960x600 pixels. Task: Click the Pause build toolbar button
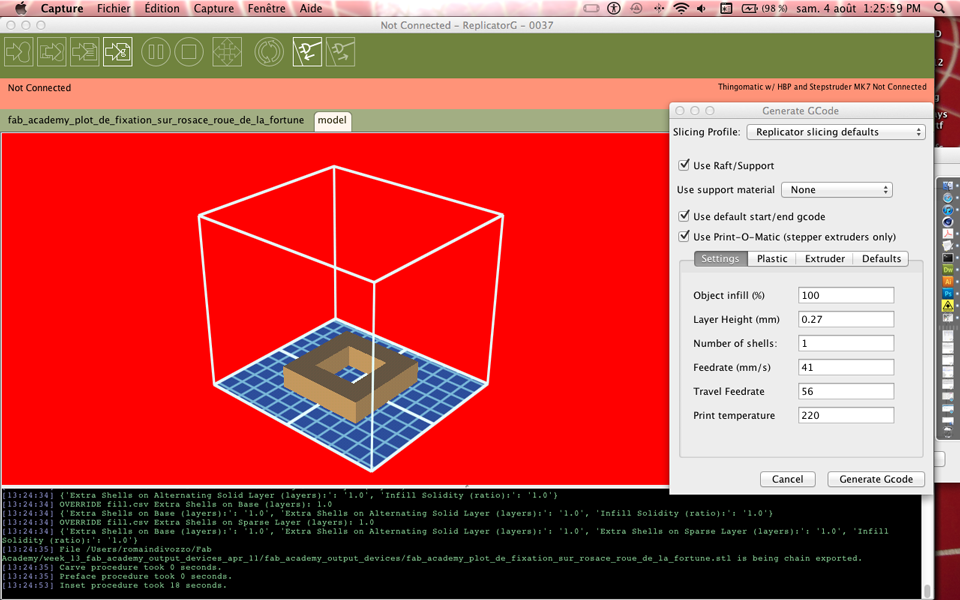pos(156,52)
